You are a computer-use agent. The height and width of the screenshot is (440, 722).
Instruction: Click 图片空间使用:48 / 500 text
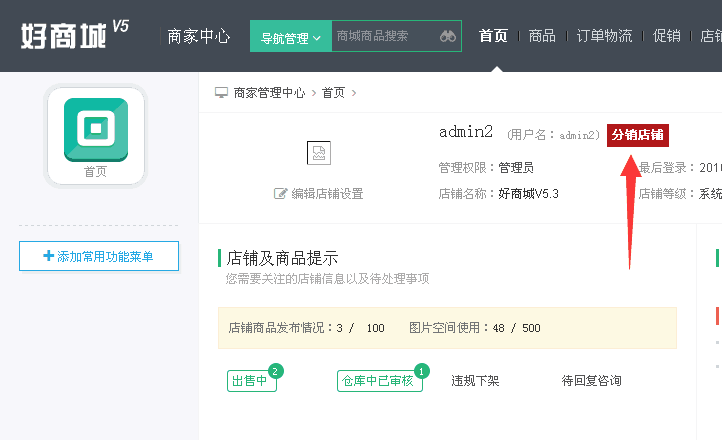(x=475, y=328)
